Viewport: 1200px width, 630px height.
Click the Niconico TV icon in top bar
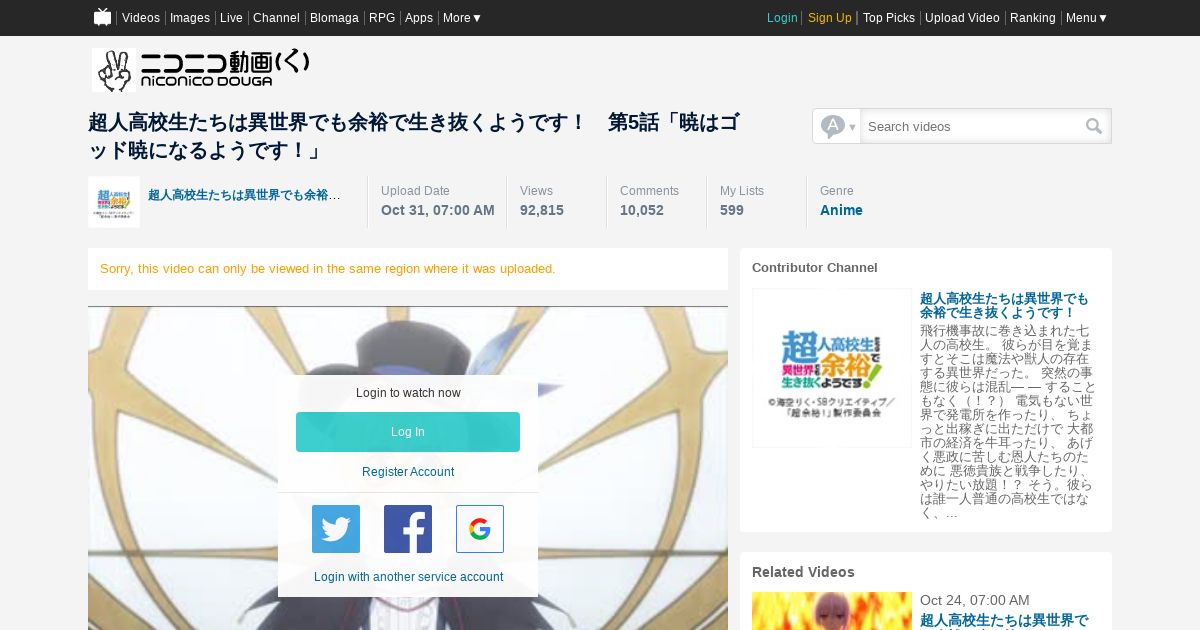click(102, 17)
